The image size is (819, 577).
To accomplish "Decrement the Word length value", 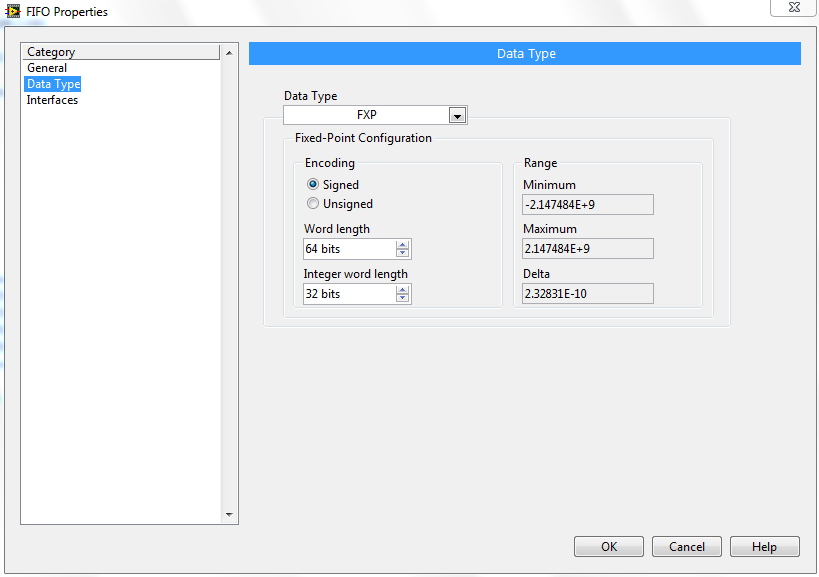I will point(402,253).
